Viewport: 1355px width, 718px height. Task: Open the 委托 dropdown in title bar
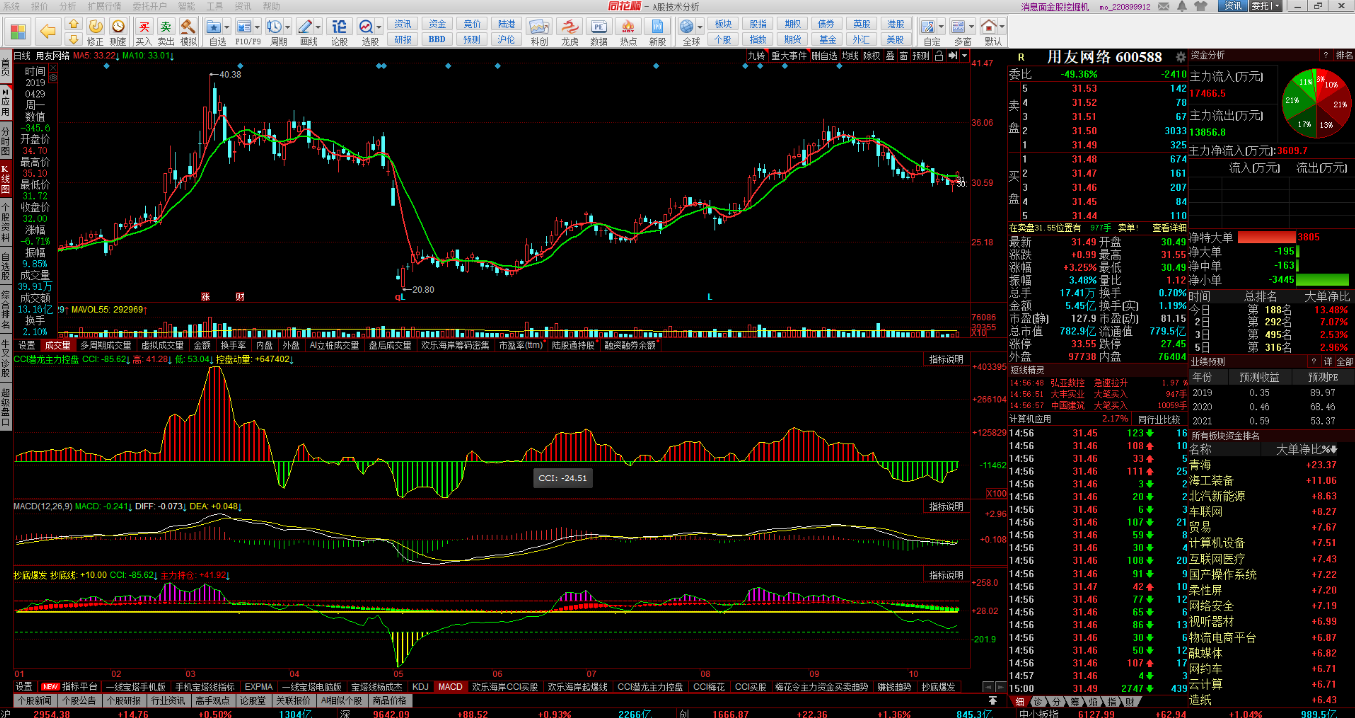point(1264,6)
